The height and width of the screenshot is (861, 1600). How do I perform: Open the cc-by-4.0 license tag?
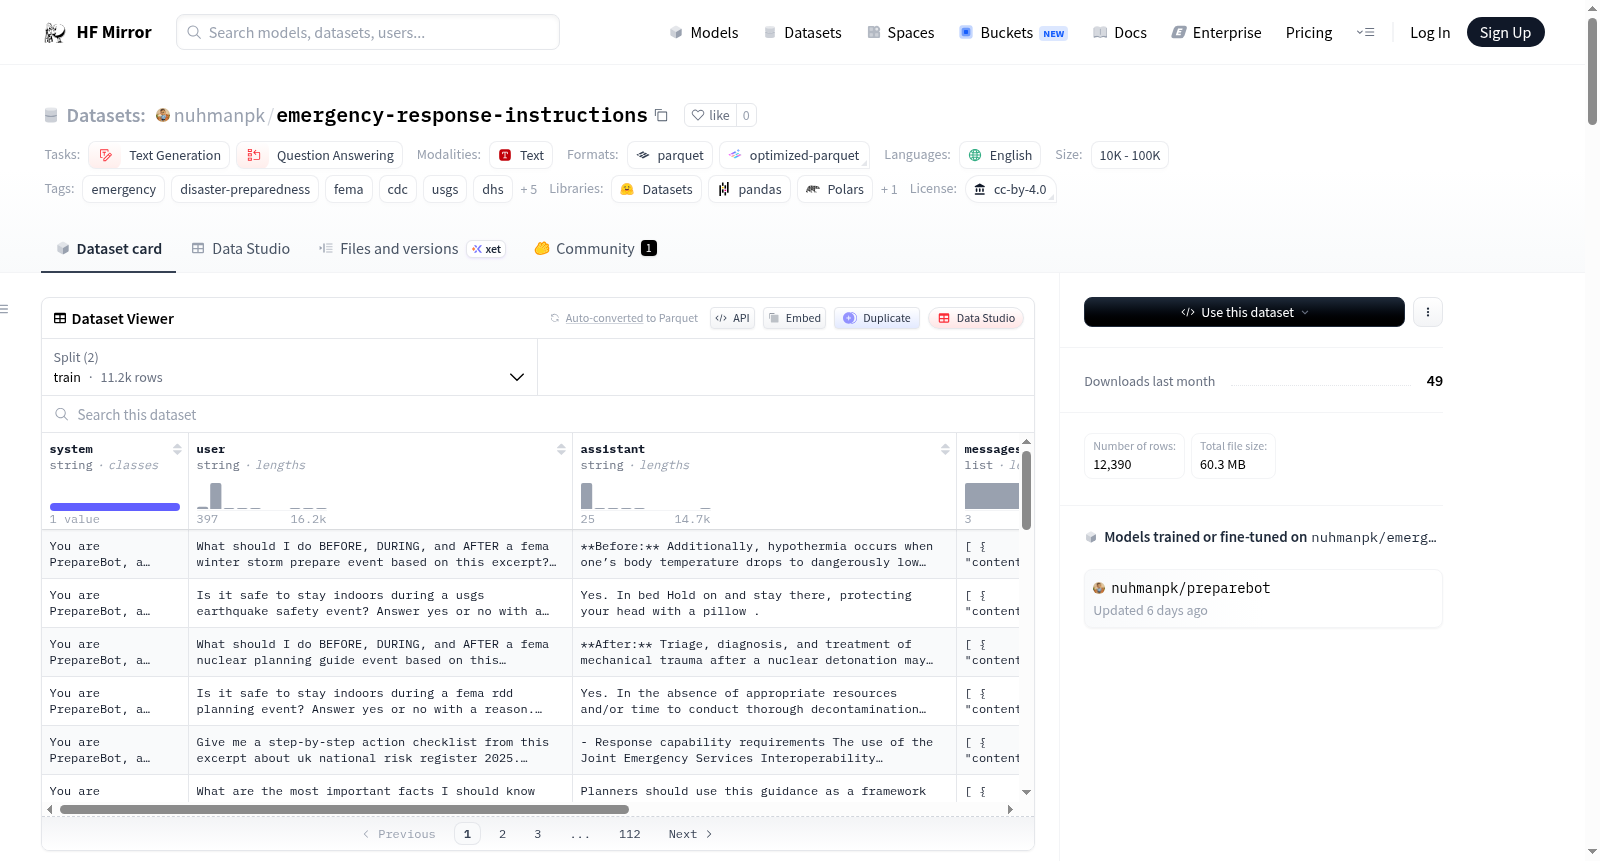coord(1011,189)
